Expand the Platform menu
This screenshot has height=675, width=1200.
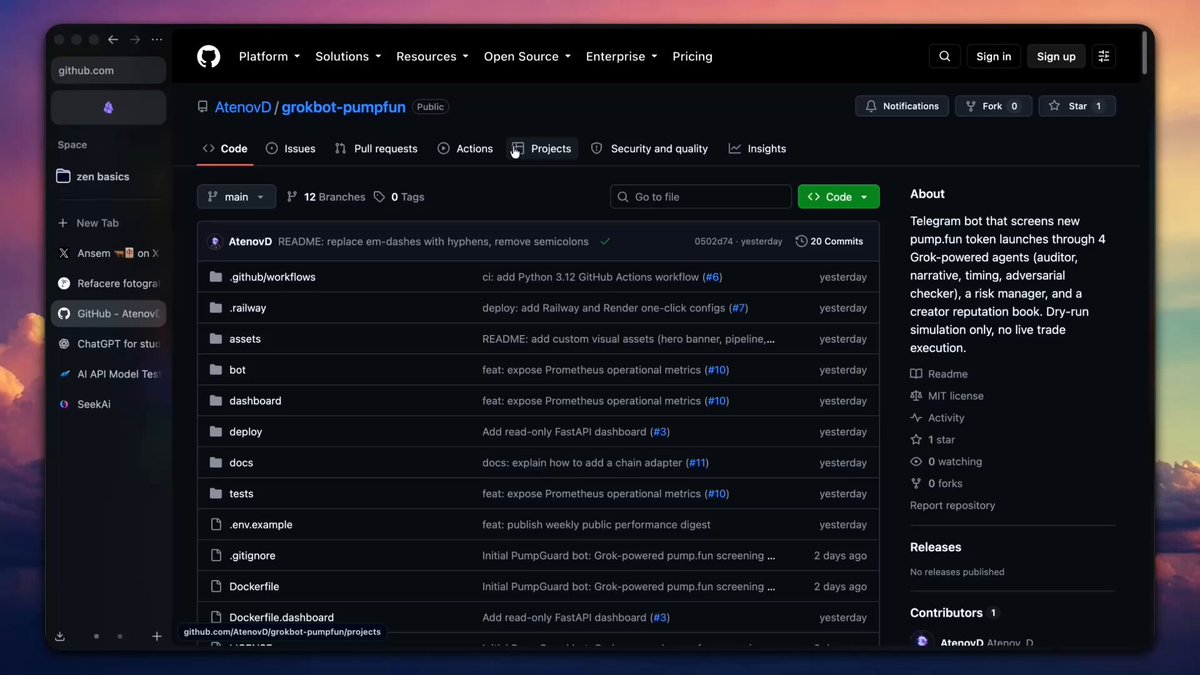click(x=269, y=57)
